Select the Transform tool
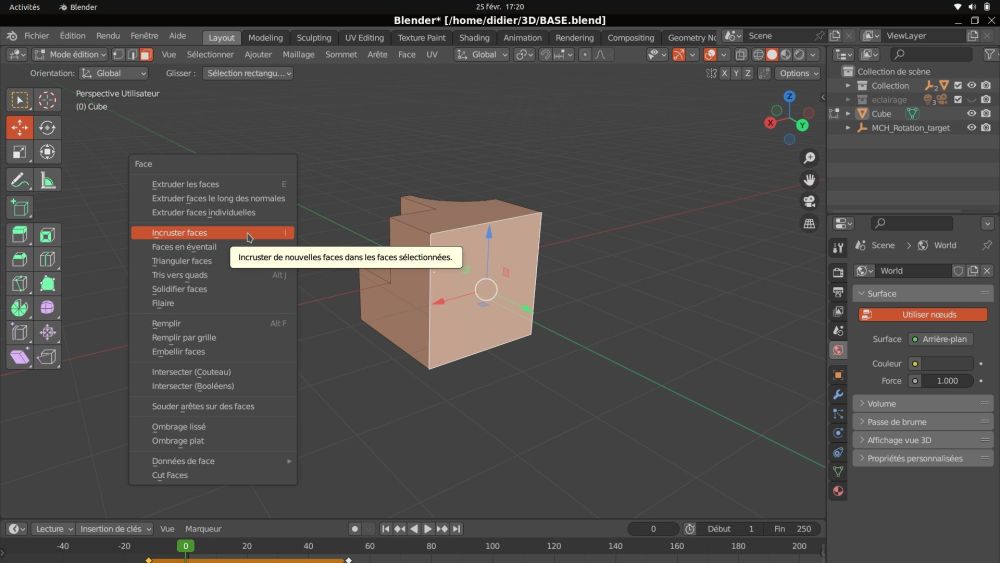 click(47, 152)
